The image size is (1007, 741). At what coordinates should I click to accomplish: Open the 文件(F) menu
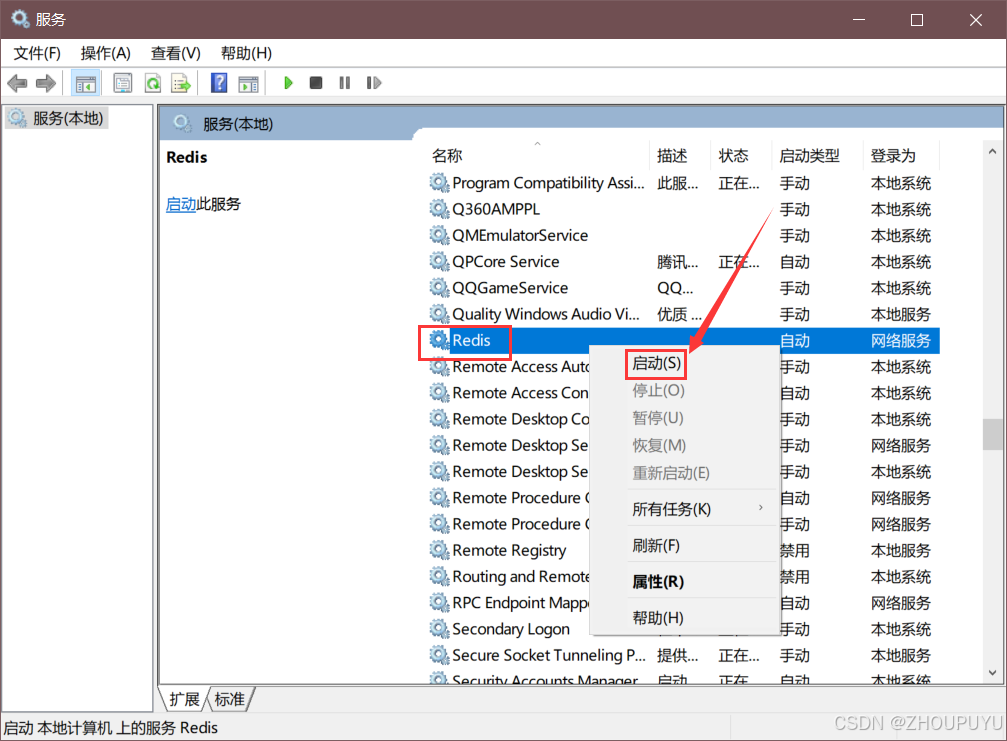pyautogui.click(x=37, y=53)
